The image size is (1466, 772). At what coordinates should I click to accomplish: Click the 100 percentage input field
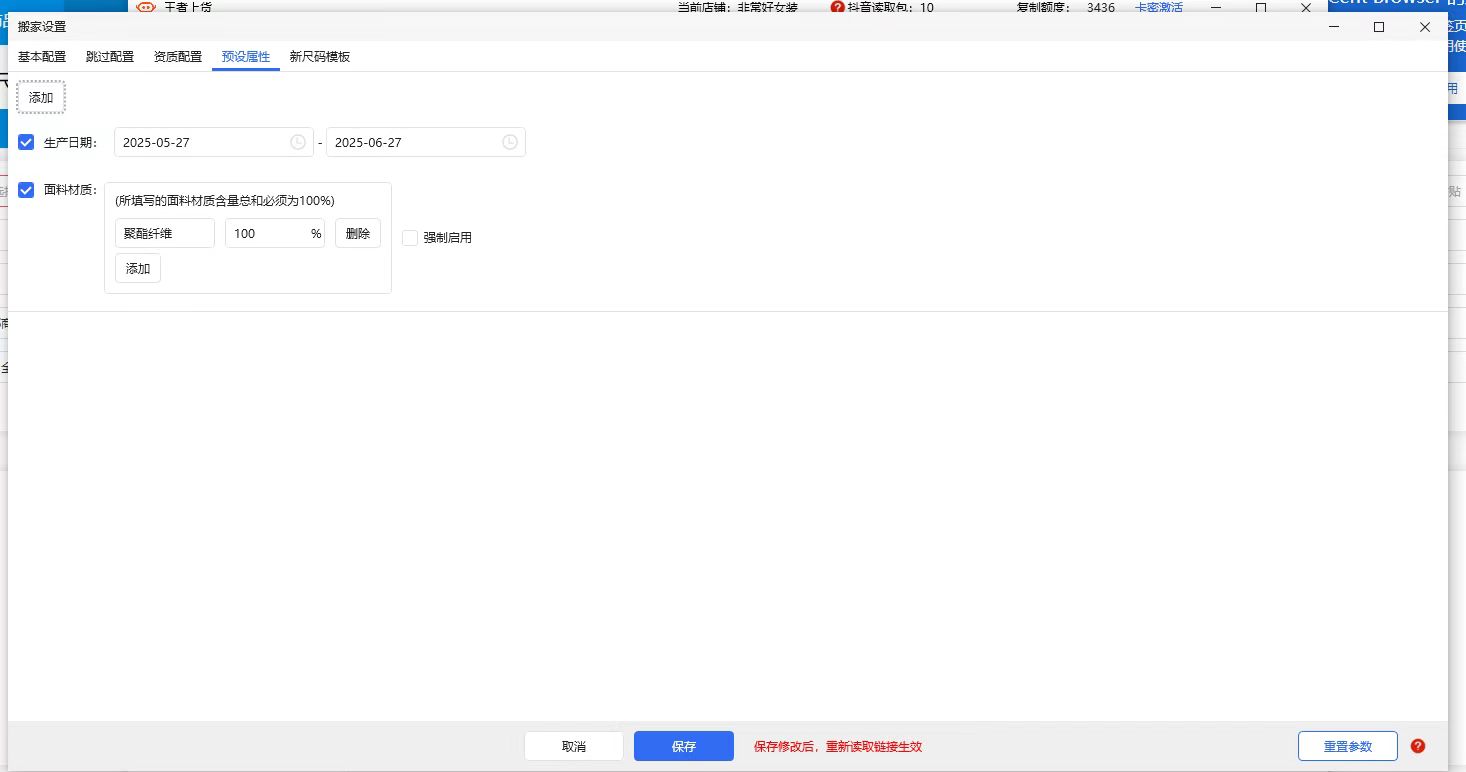pos(266,234)
